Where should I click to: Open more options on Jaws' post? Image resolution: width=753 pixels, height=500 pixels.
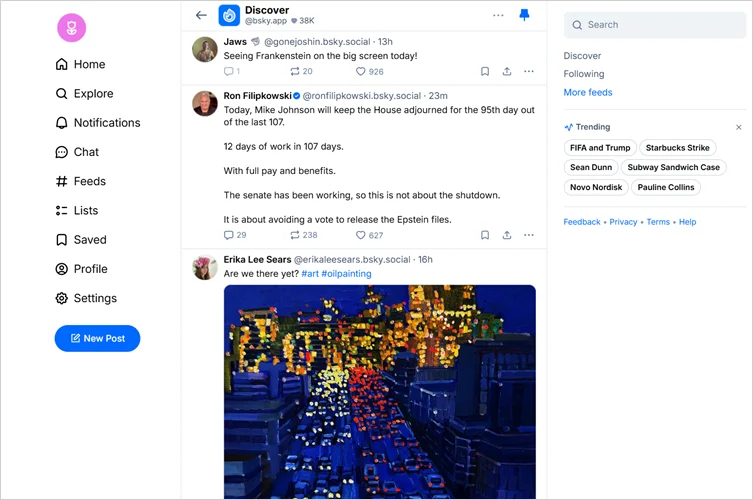[x=529, y=72]
